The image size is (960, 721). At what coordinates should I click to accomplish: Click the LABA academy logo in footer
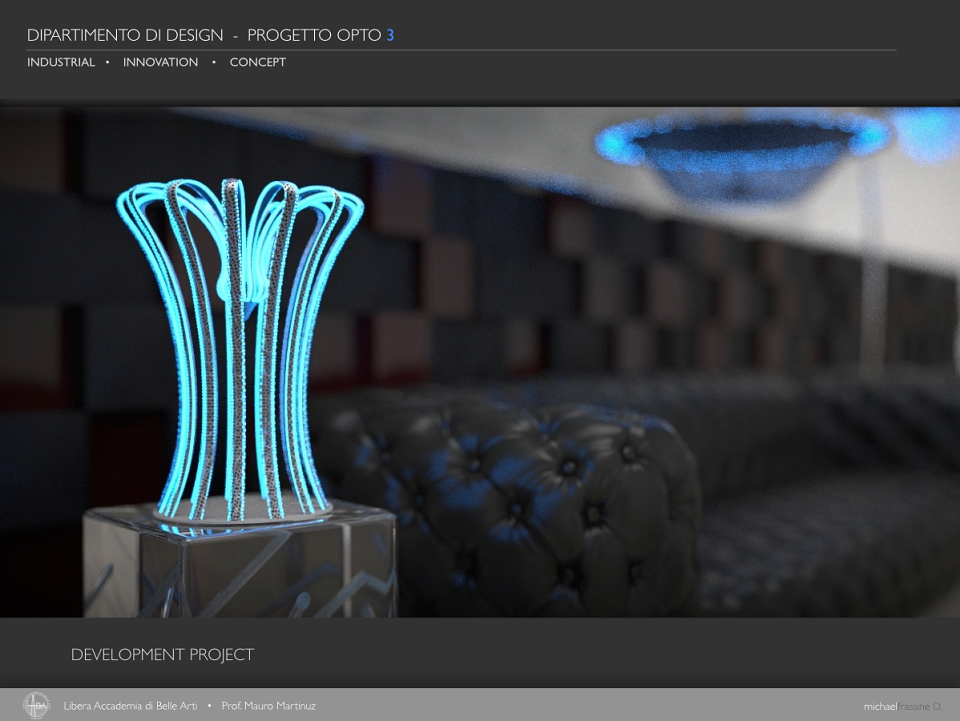point(36,705)
